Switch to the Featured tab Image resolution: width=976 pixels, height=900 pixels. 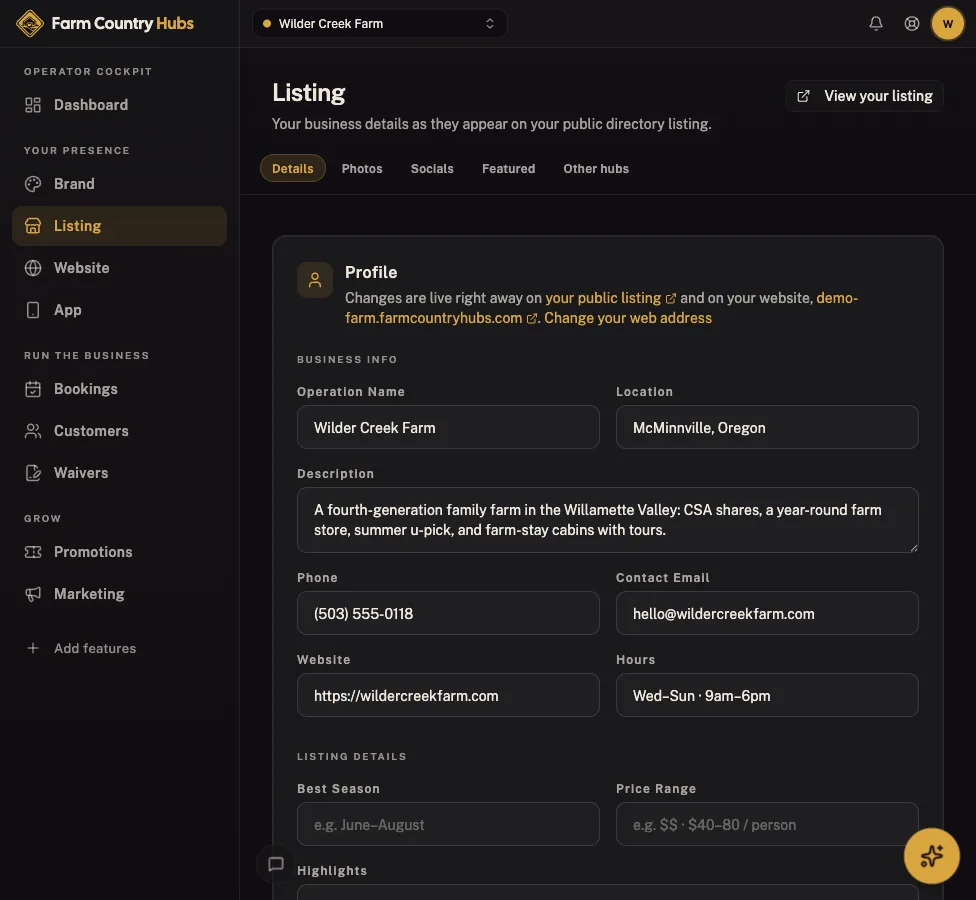tap(508, 169)
